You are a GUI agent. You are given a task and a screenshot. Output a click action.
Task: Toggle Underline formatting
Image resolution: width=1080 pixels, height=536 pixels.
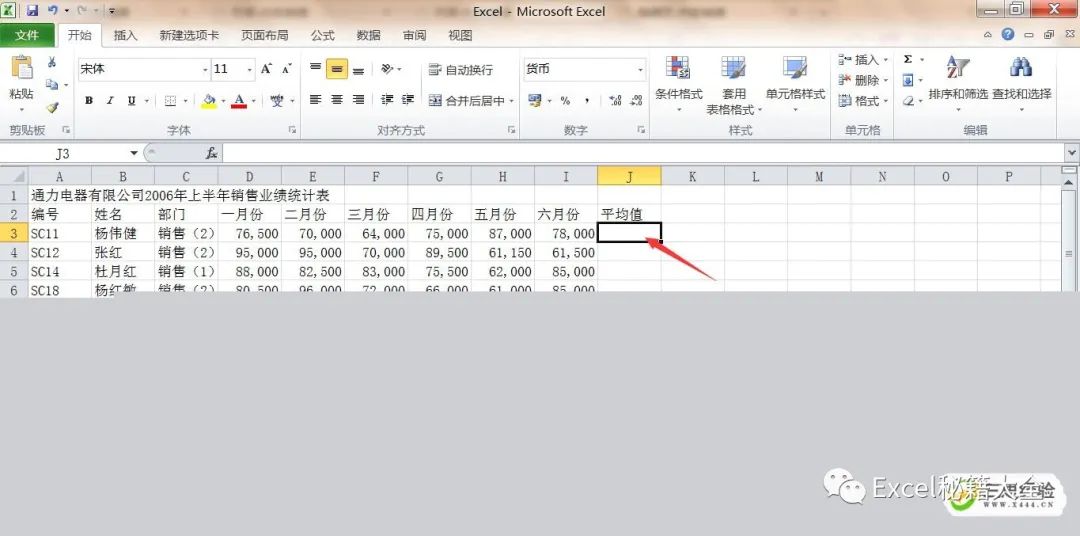(x=131, y=101)
